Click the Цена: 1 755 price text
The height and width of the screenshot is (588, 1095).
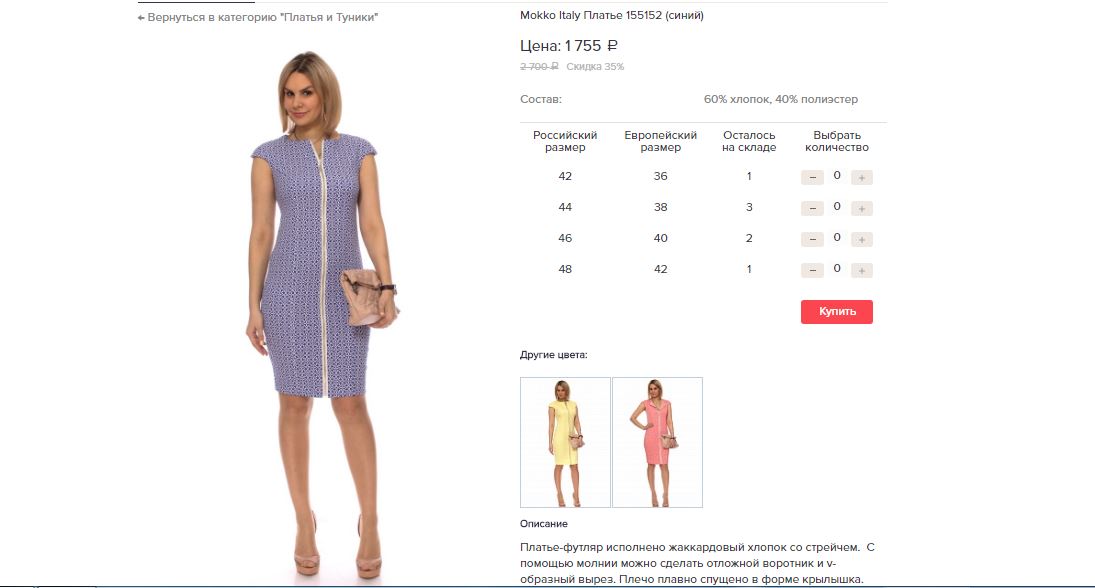point(568,46)
